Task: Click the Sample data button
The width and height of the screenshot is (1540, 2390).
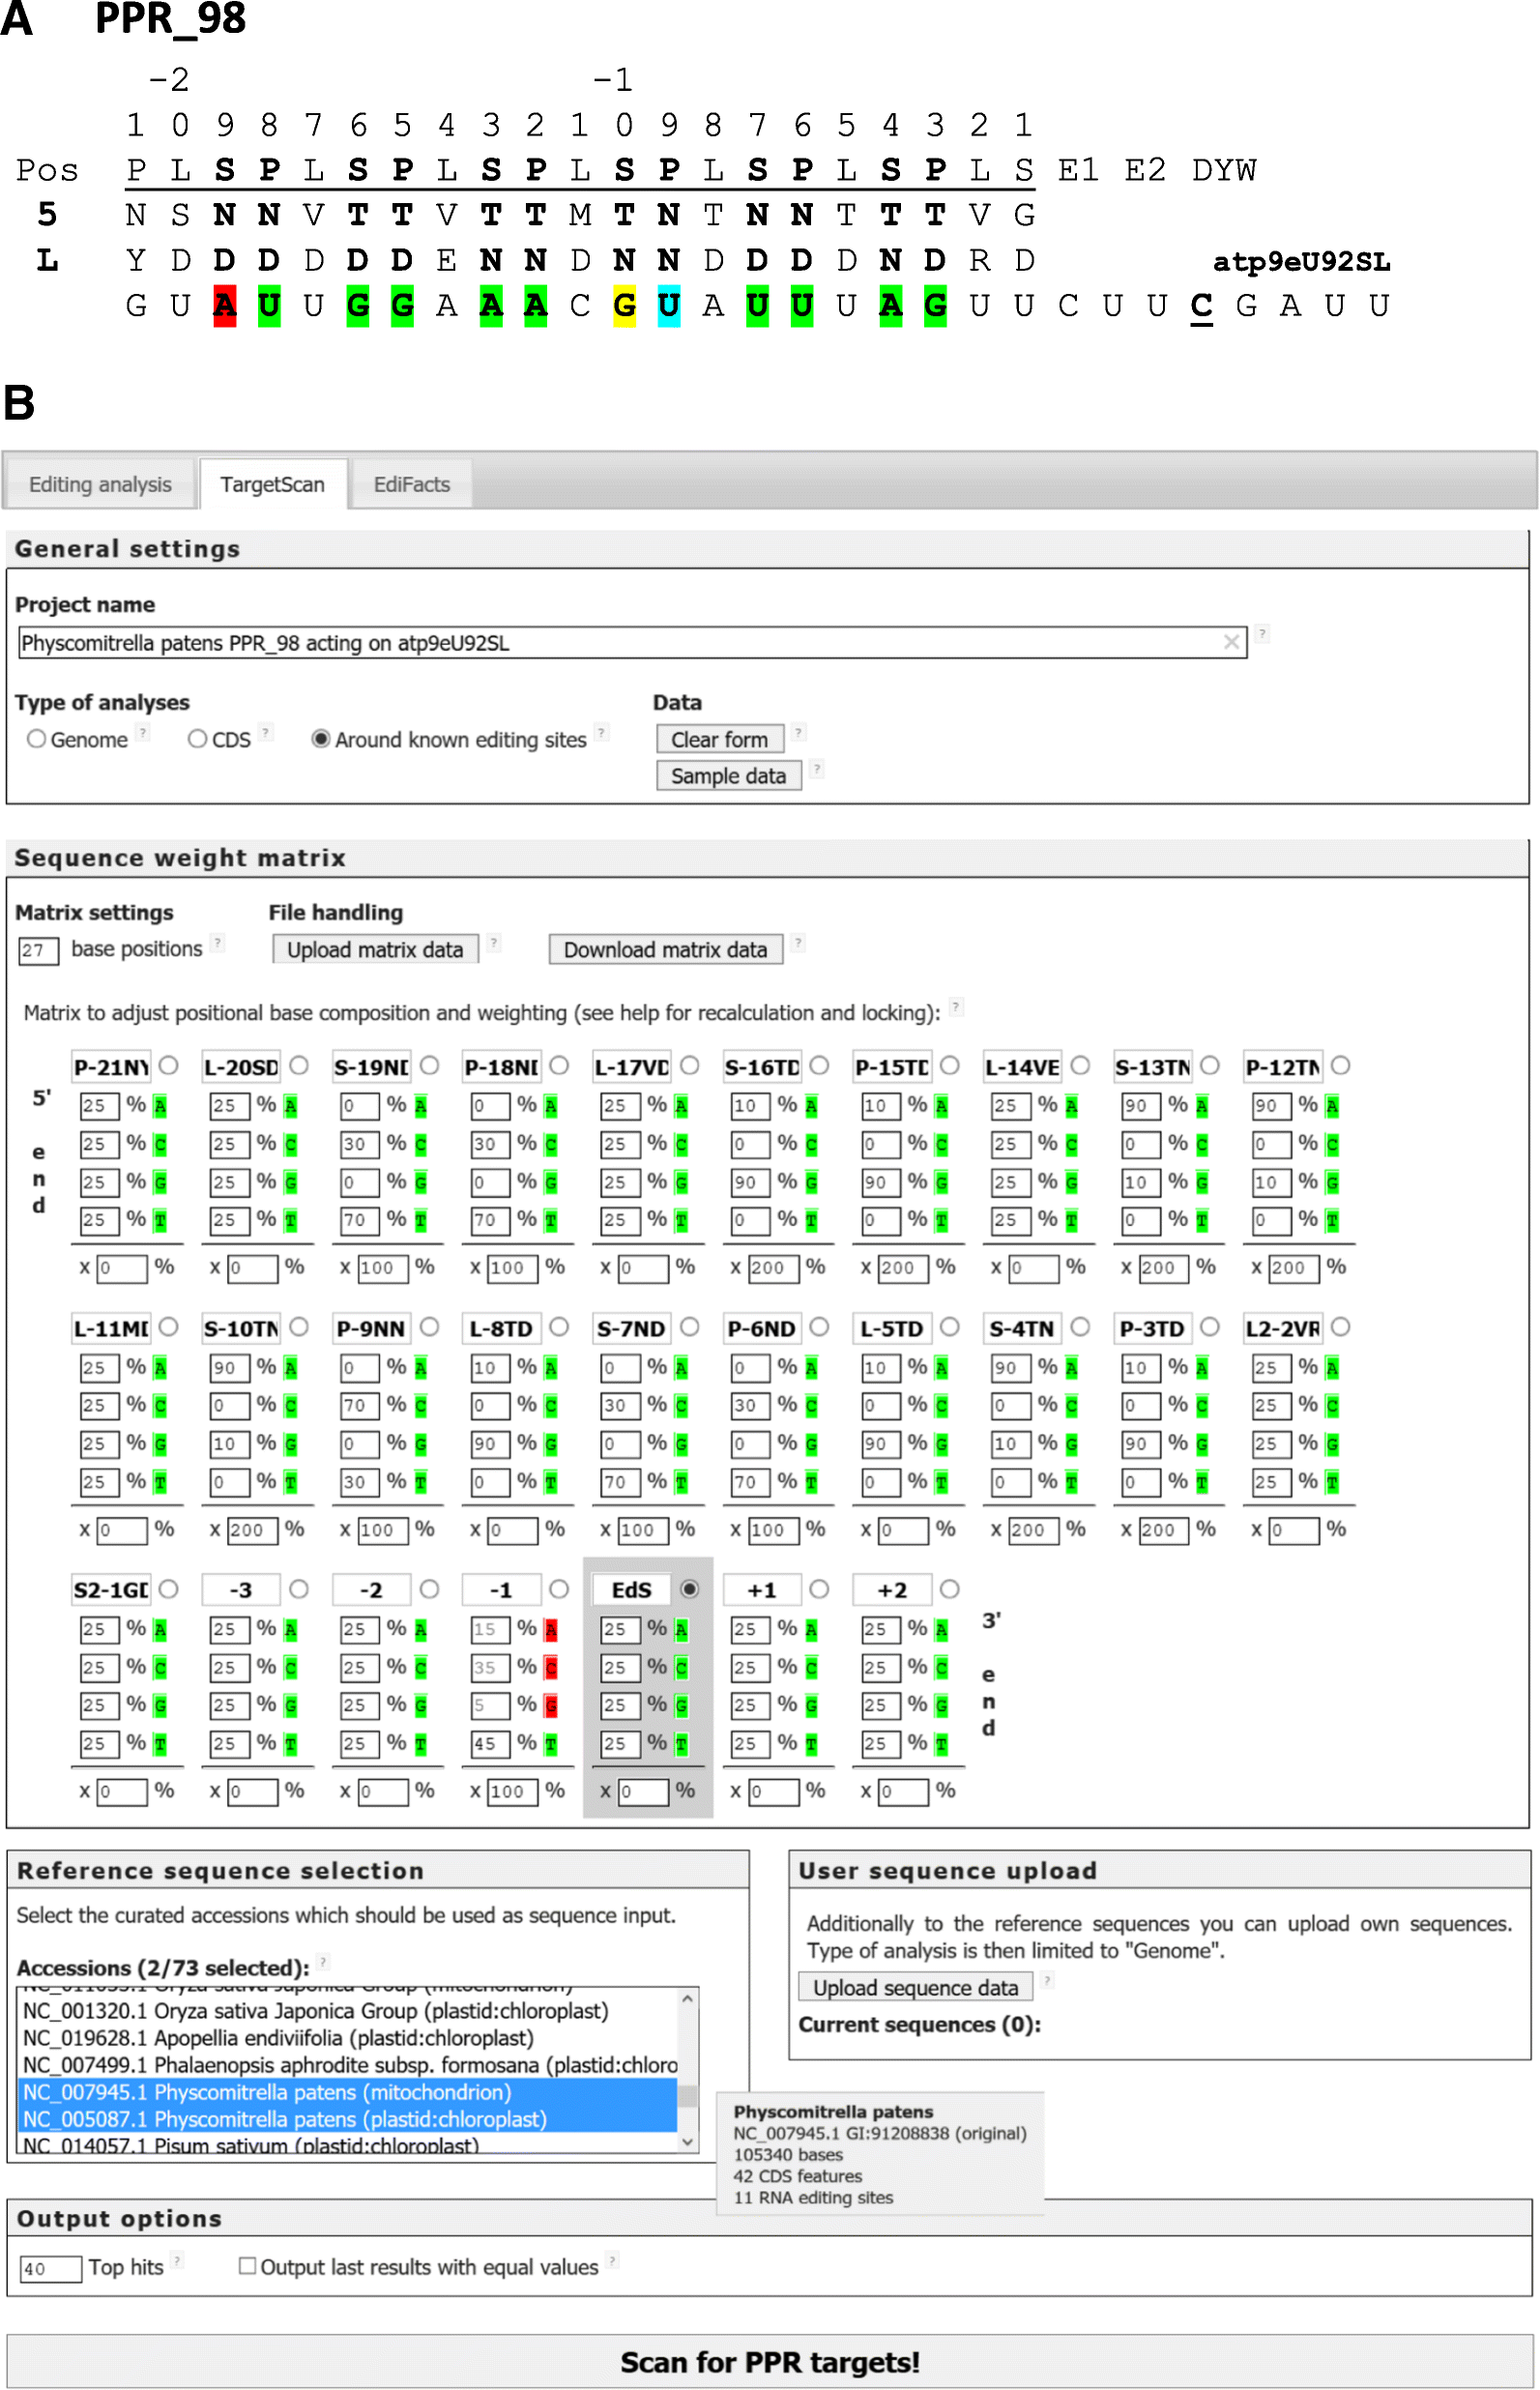Action: (x=728, y=776)
